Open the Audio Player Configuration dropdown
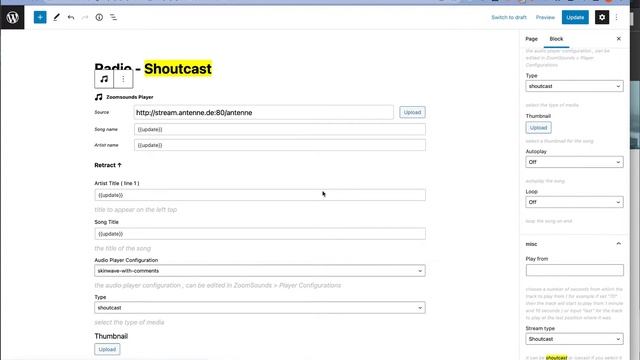This screenshot has height=360, width=640. pyautogui.click(x=260, y=271)
